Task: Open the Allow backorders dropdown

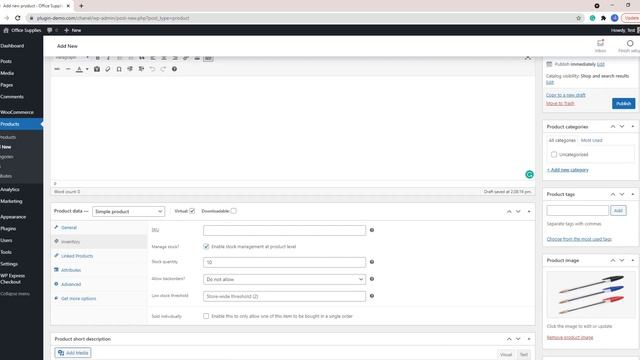Action: (x=284, y=279)
